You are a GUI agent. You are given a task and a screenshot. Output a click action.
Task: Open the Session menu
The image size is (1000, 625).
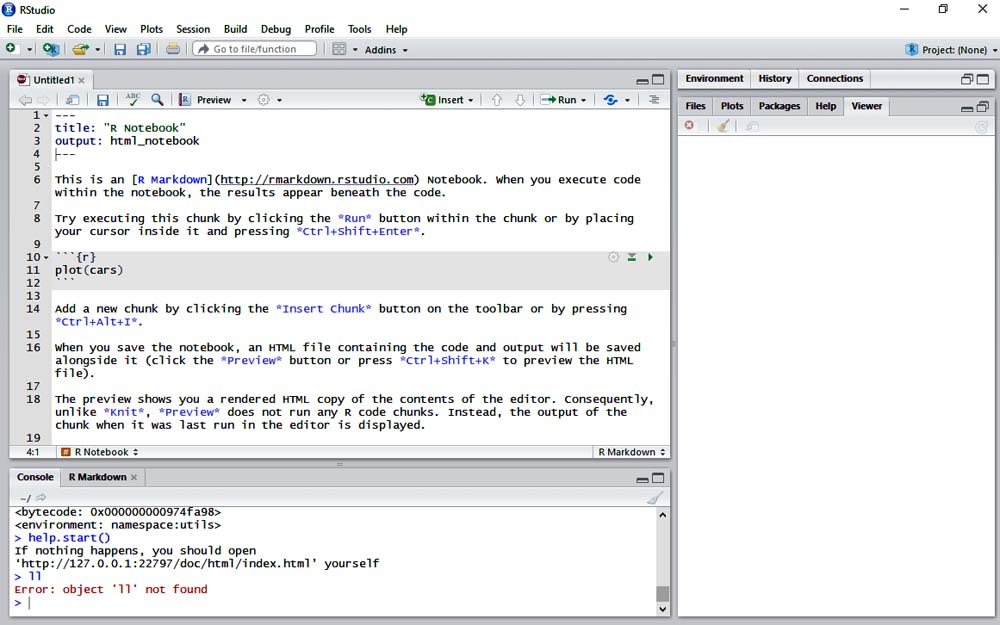click(x=193, y=29)
